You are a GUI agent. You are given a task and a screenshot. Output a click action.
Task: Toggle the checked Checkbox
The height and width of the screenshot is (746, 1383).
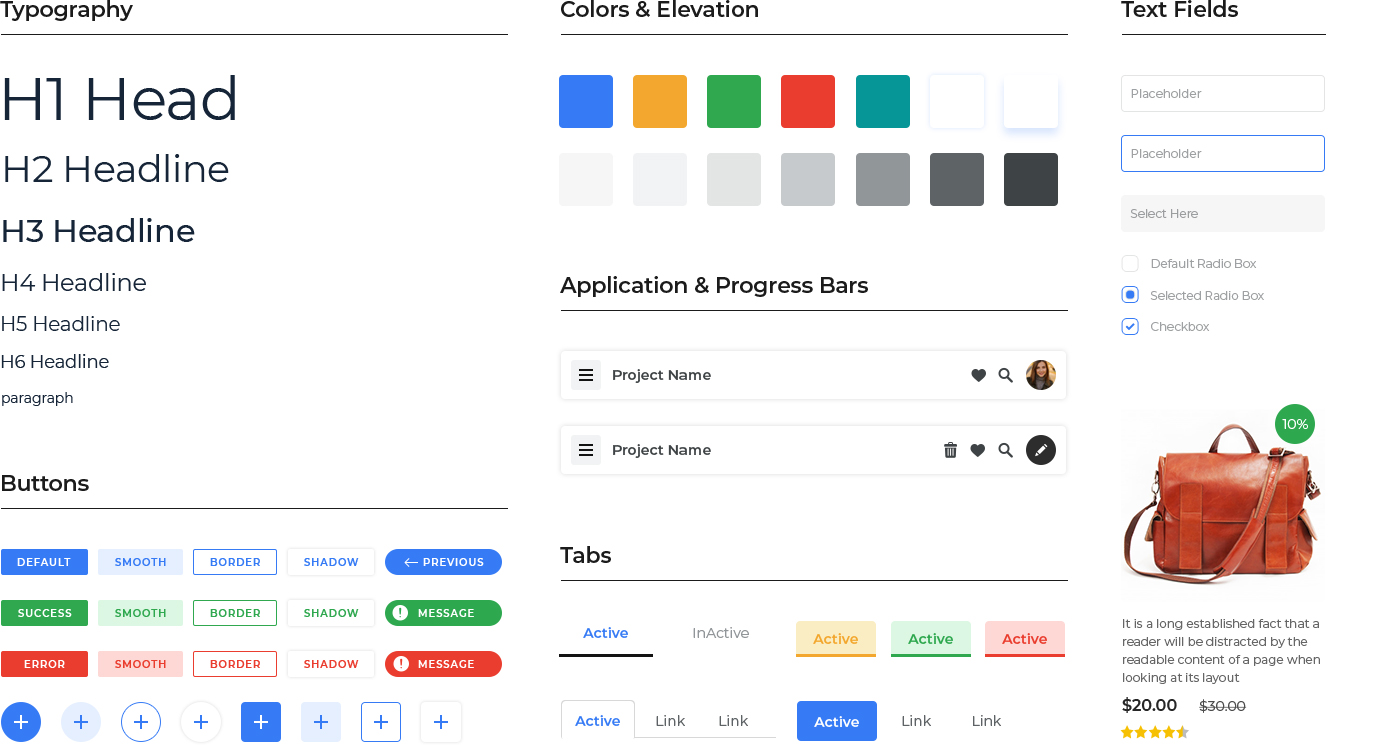(1130, 327)
